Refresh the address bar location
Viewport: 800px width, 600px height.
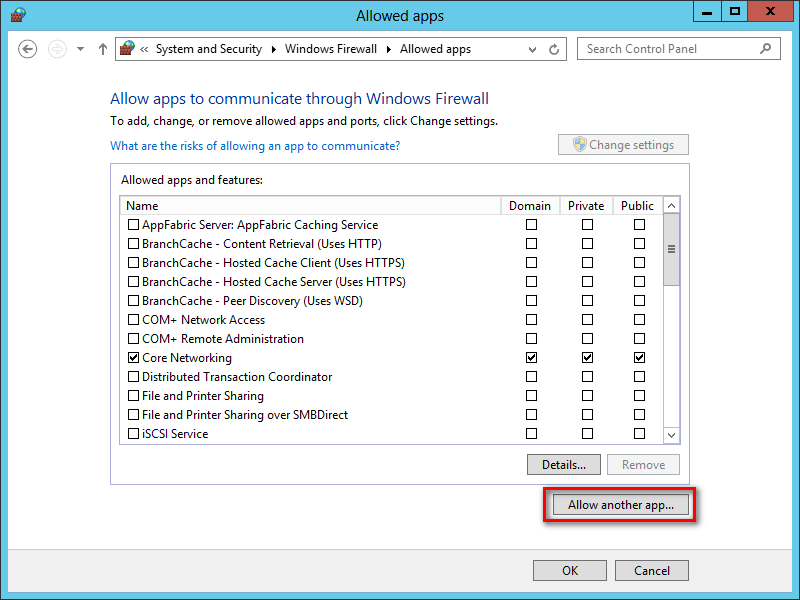click(x=554, y=49)
